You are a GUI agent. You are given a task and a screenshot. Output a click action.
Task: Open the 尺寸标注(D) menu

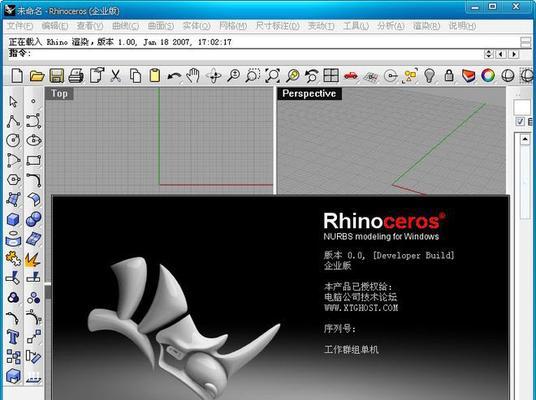pos(277,26)
